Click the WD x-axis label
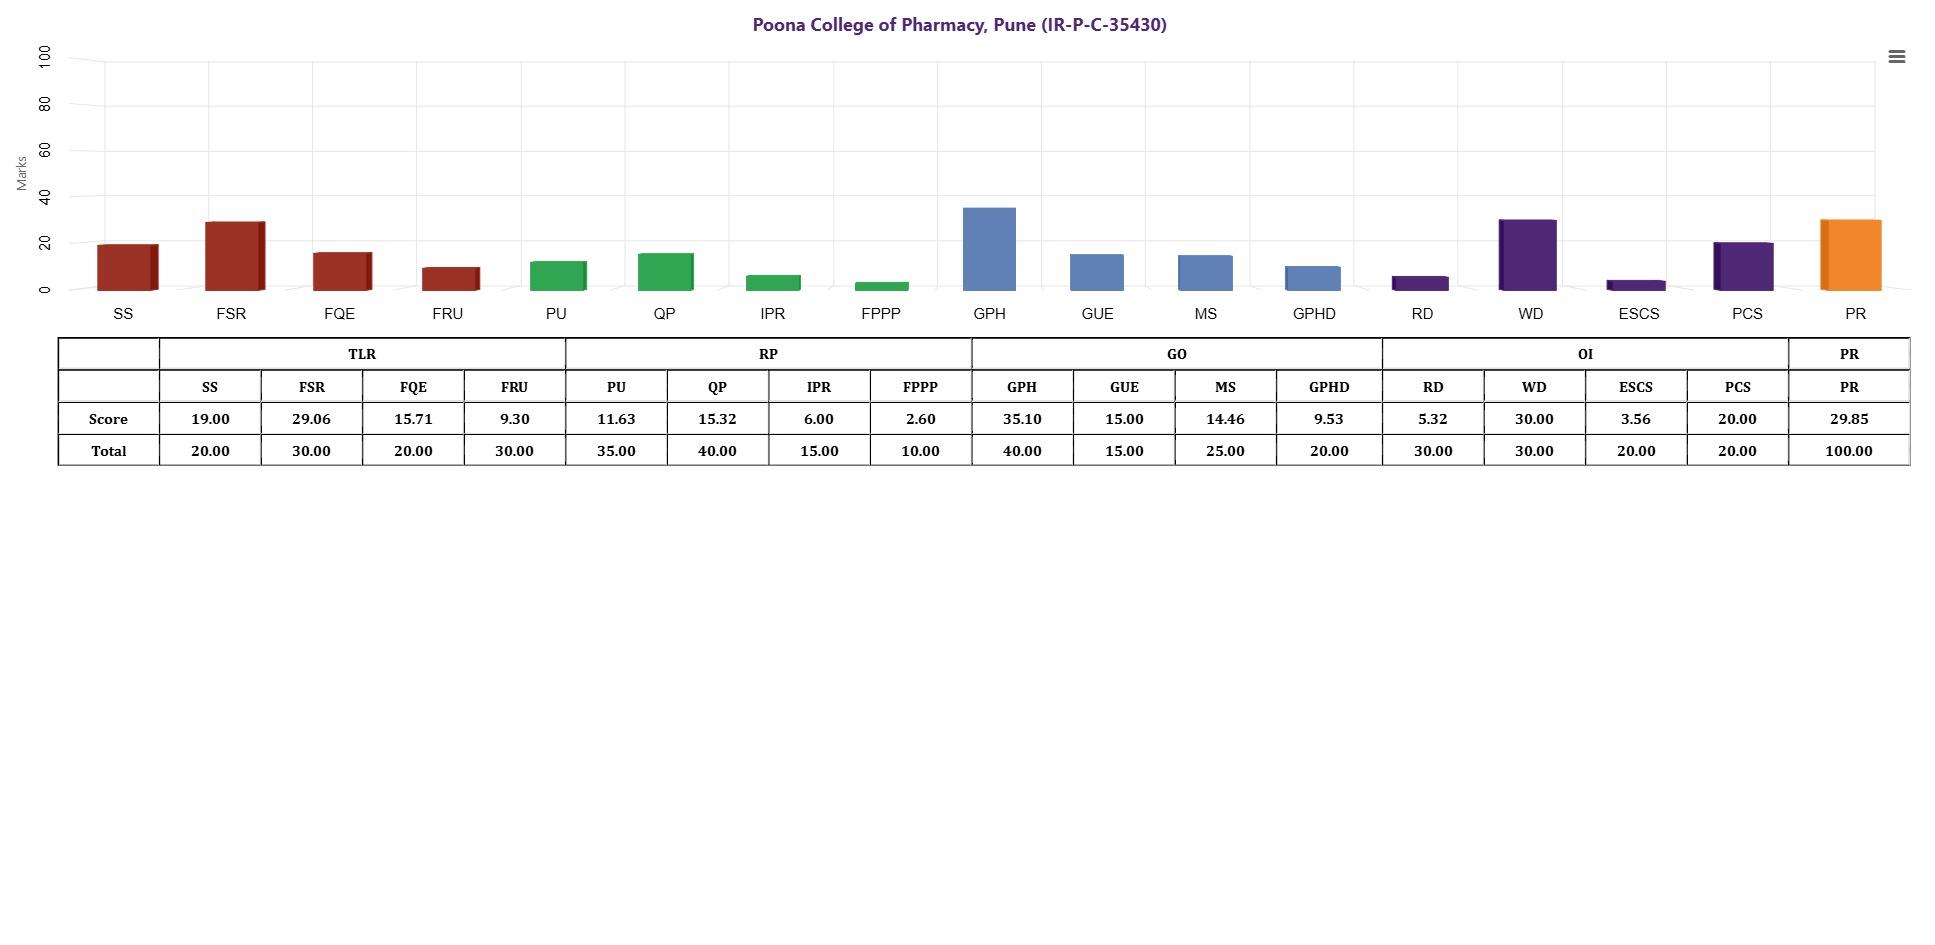This screenshot has height=945, width=1935. point(1531,314)
